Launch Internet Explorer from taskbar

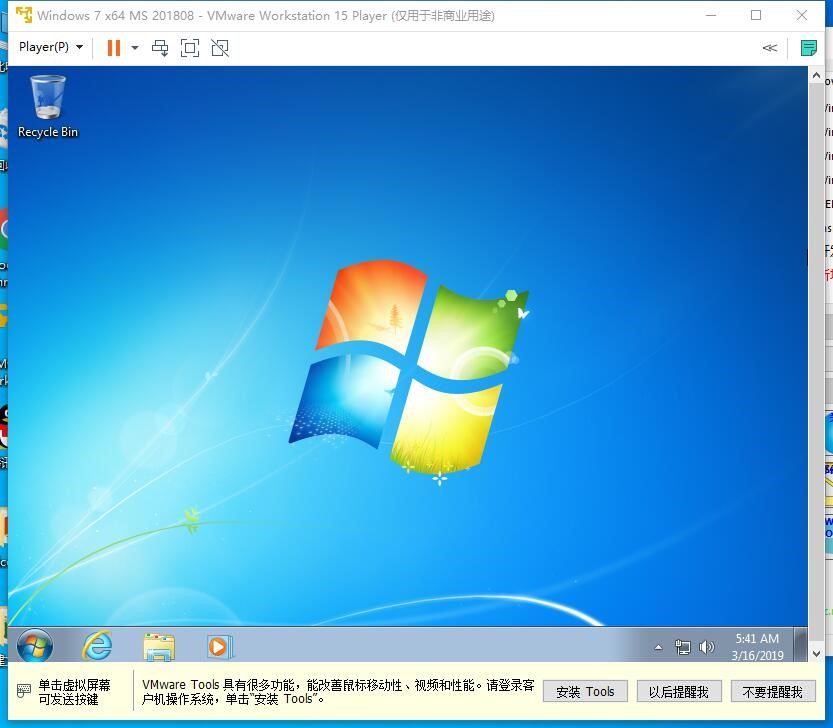click(97, 646)
